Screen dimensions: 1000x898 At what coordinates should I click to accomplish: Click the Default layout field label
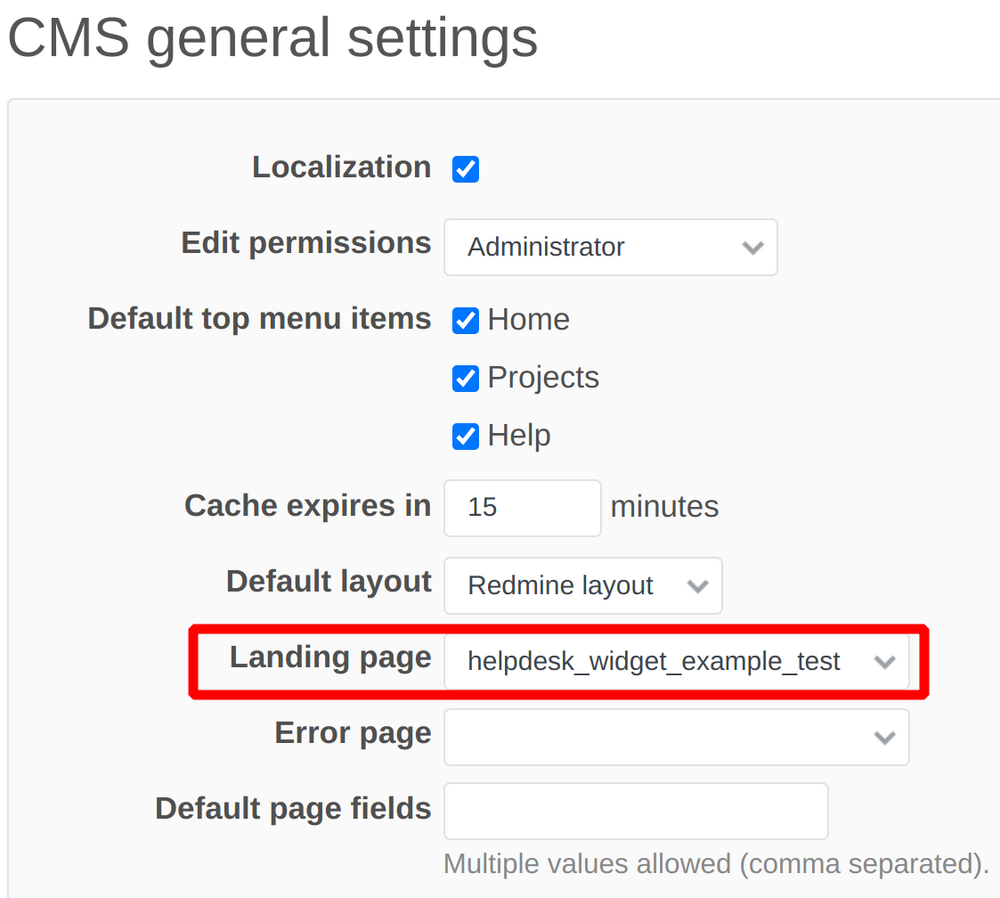[328, 581]
